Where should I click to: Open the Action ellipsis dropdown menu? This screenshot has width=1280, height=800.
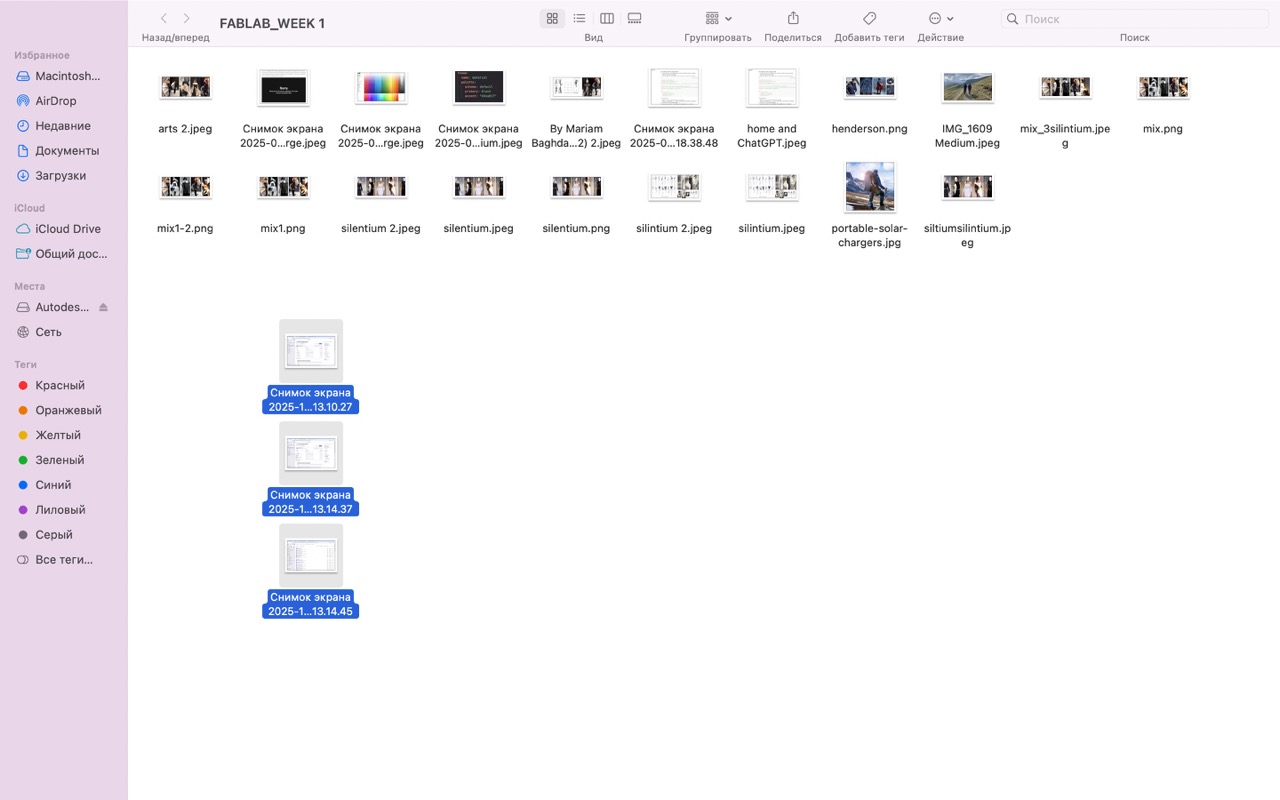point(940,18)
